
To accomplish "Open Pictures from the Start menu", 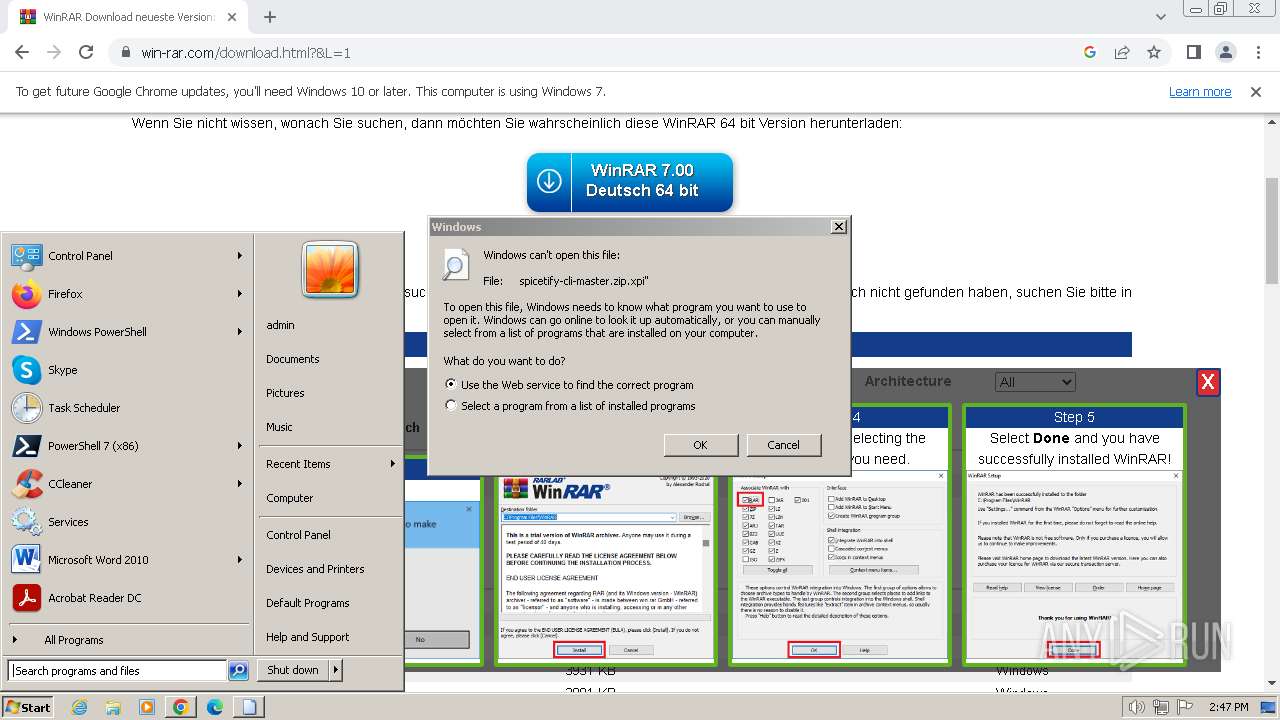I will point(285,393).
